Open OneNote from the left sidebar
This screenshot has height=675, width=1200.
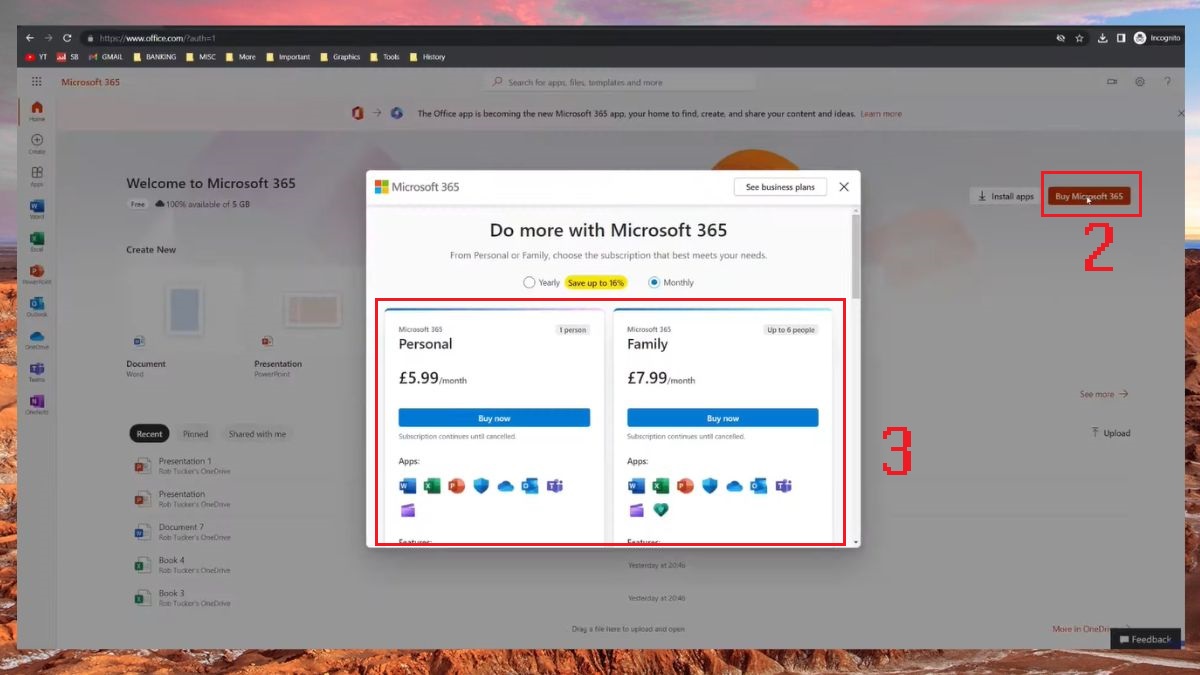pyautogui.click(x=37, y=404)
